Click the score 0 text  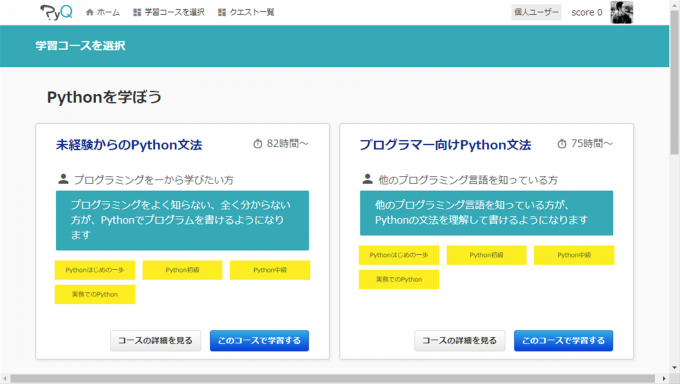pos(587,13)
